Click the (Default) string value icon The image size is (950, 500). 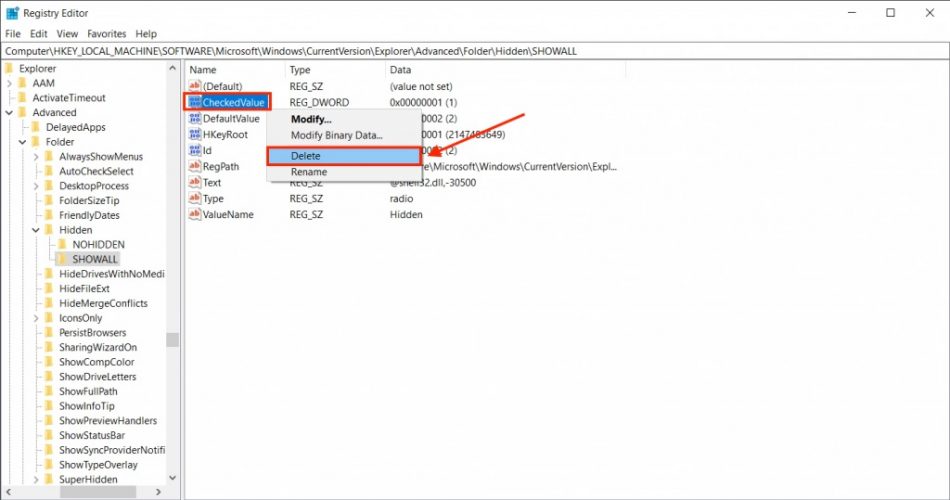click(194, 86)
